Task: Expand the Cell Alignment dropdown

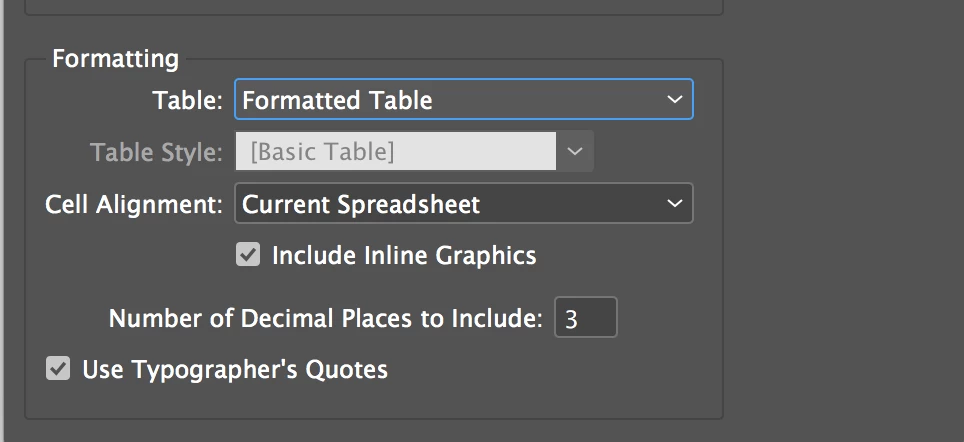Action: click(463, 204)
